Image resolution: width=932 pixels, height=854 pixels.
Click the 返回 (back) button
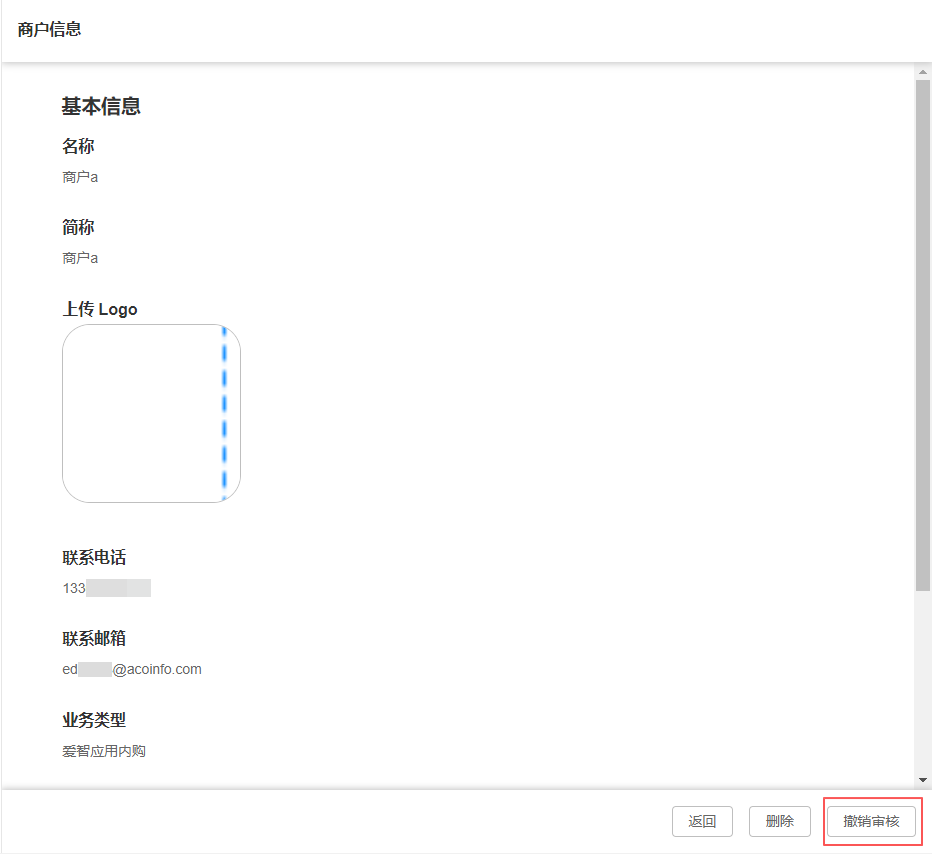click(x=702, y=821)
